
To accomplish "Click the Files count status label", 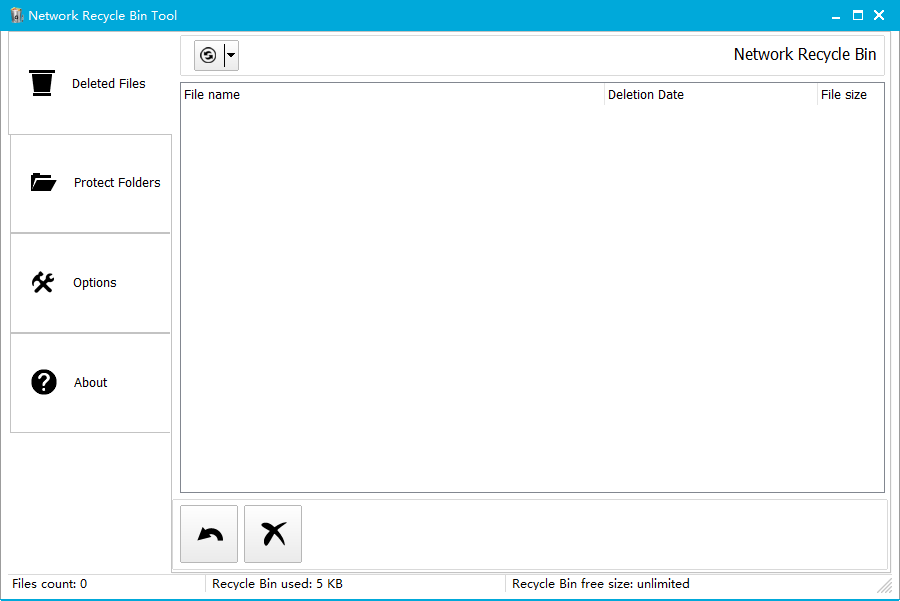I will click(47, 583).
